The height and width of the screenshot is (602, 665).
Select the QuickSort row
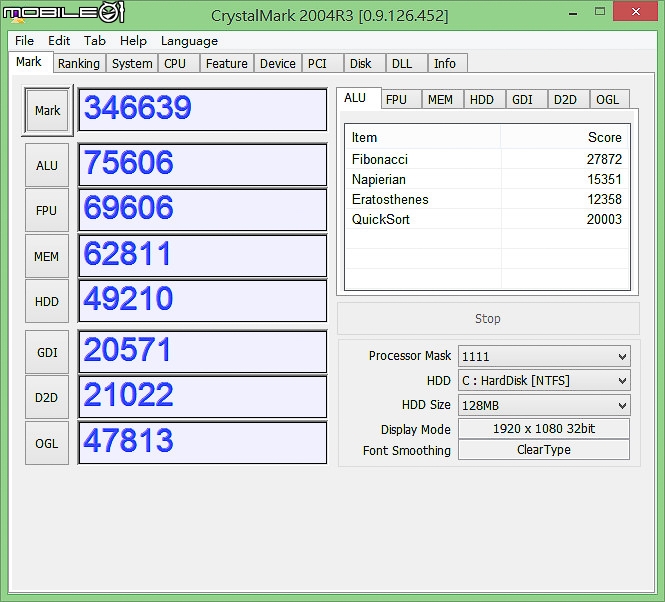pos(487,219)
